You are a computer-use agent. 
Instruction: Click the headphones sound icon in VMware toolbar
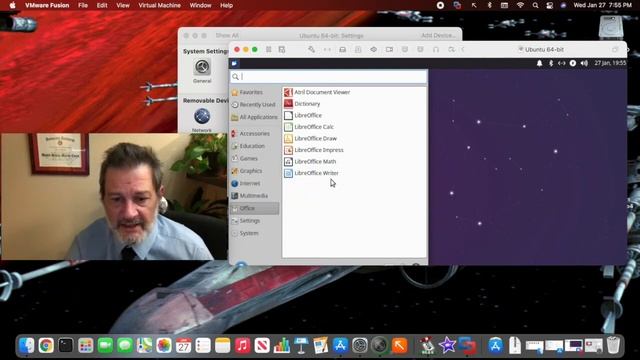tap(436, 49)
